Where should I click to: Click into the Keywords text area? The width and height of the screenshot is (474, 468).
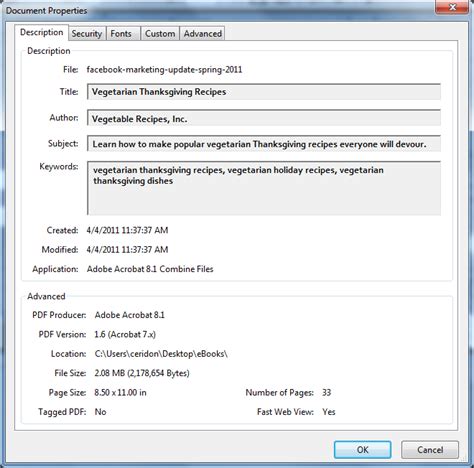pyautogui.click(x=264, y=188)
